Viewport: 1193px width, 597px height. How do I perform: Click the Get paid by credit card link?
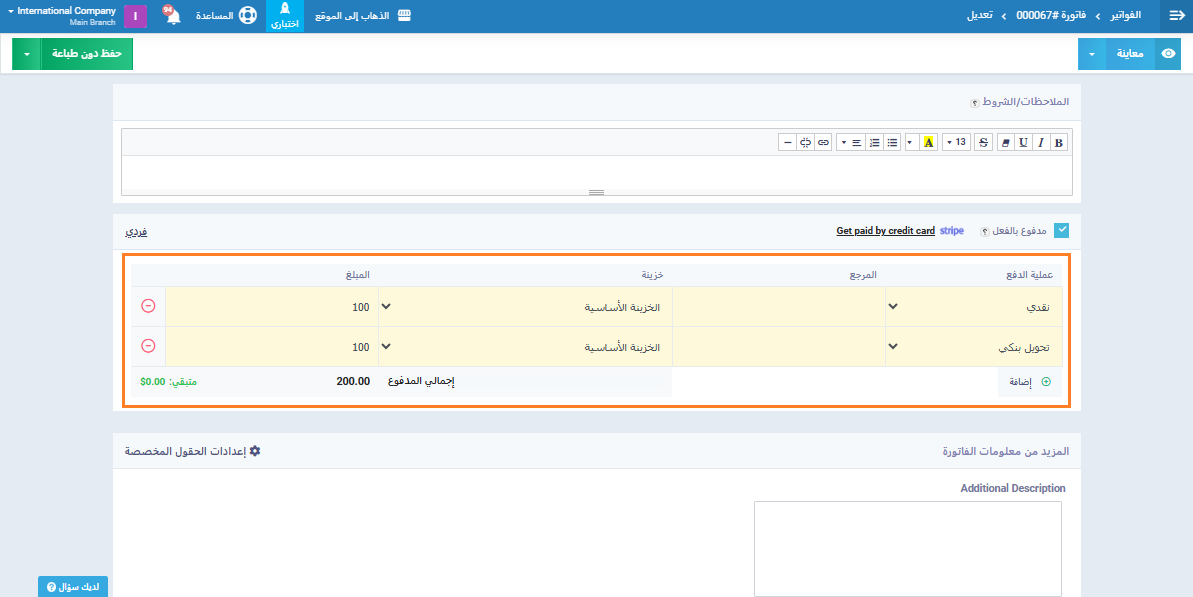(885, 231)
